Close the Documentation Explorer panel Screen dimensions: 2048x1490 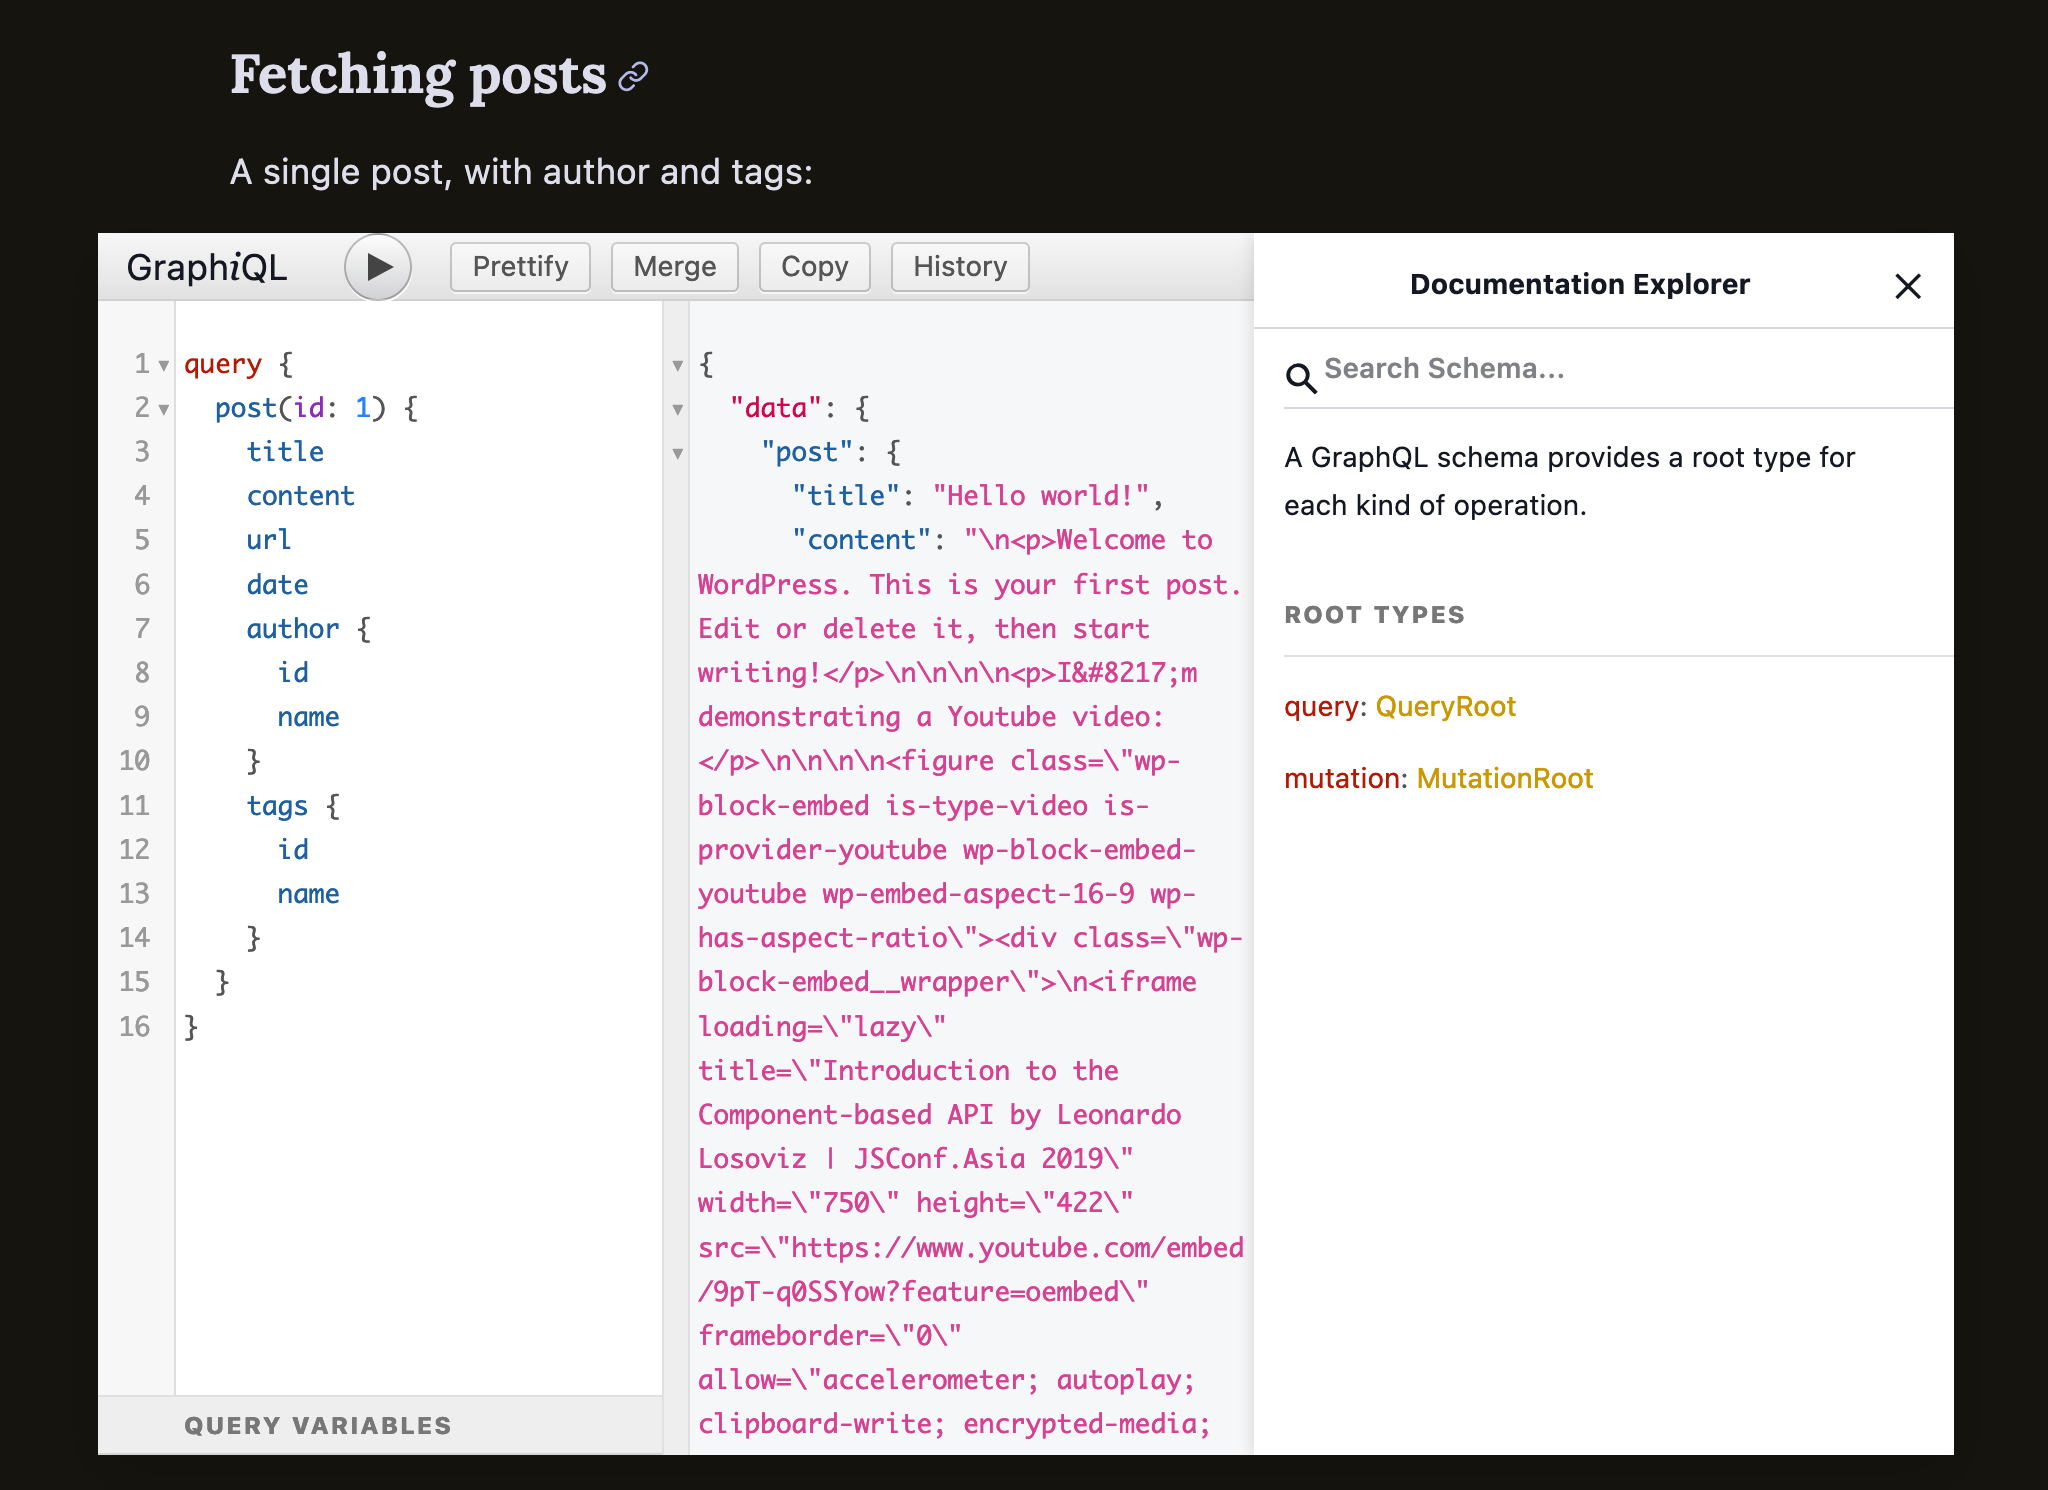1908,286
